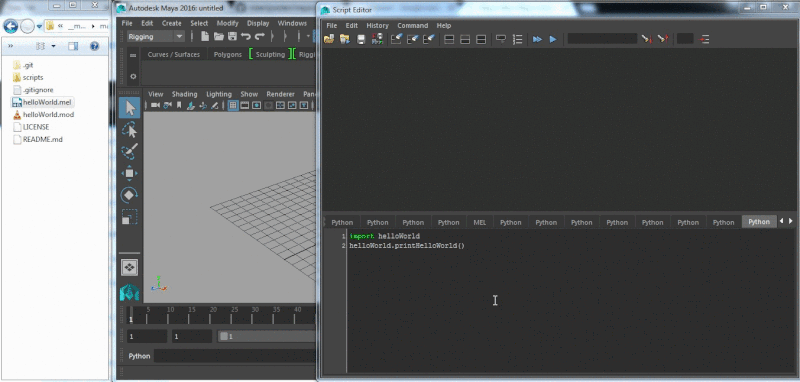Click the go to line icon
The height and width of the screenshot is (382, 800).
(705, 39)
